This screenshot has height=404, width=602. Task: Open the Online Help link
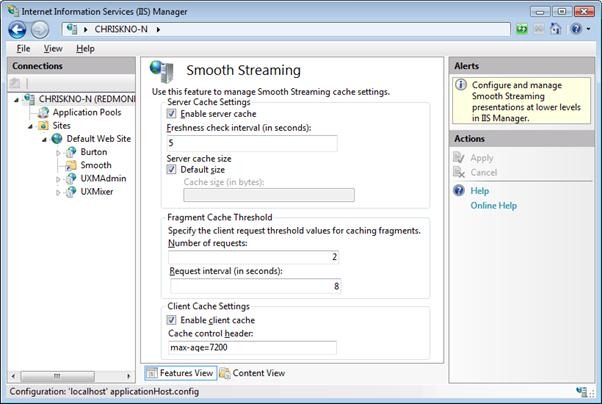pos(494,205)
